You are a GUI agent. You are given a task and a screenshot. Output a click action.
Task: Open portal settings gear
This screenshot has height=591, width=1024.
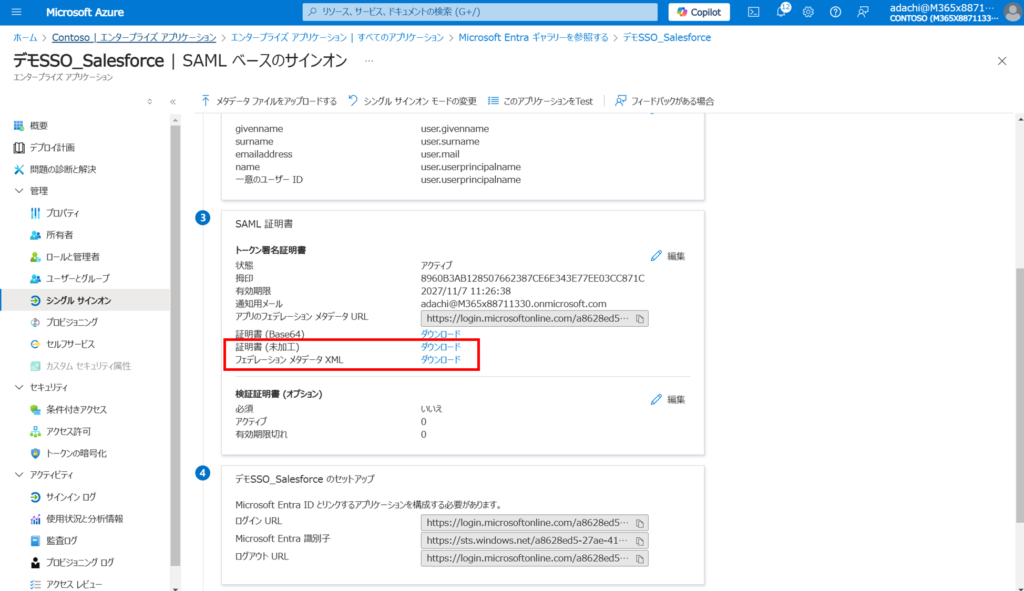click(808, 12)
